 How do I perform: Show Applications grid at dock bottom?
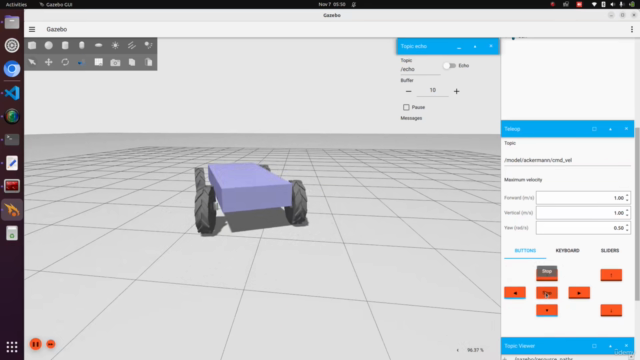pyautogui.click(x=12, y=347)
